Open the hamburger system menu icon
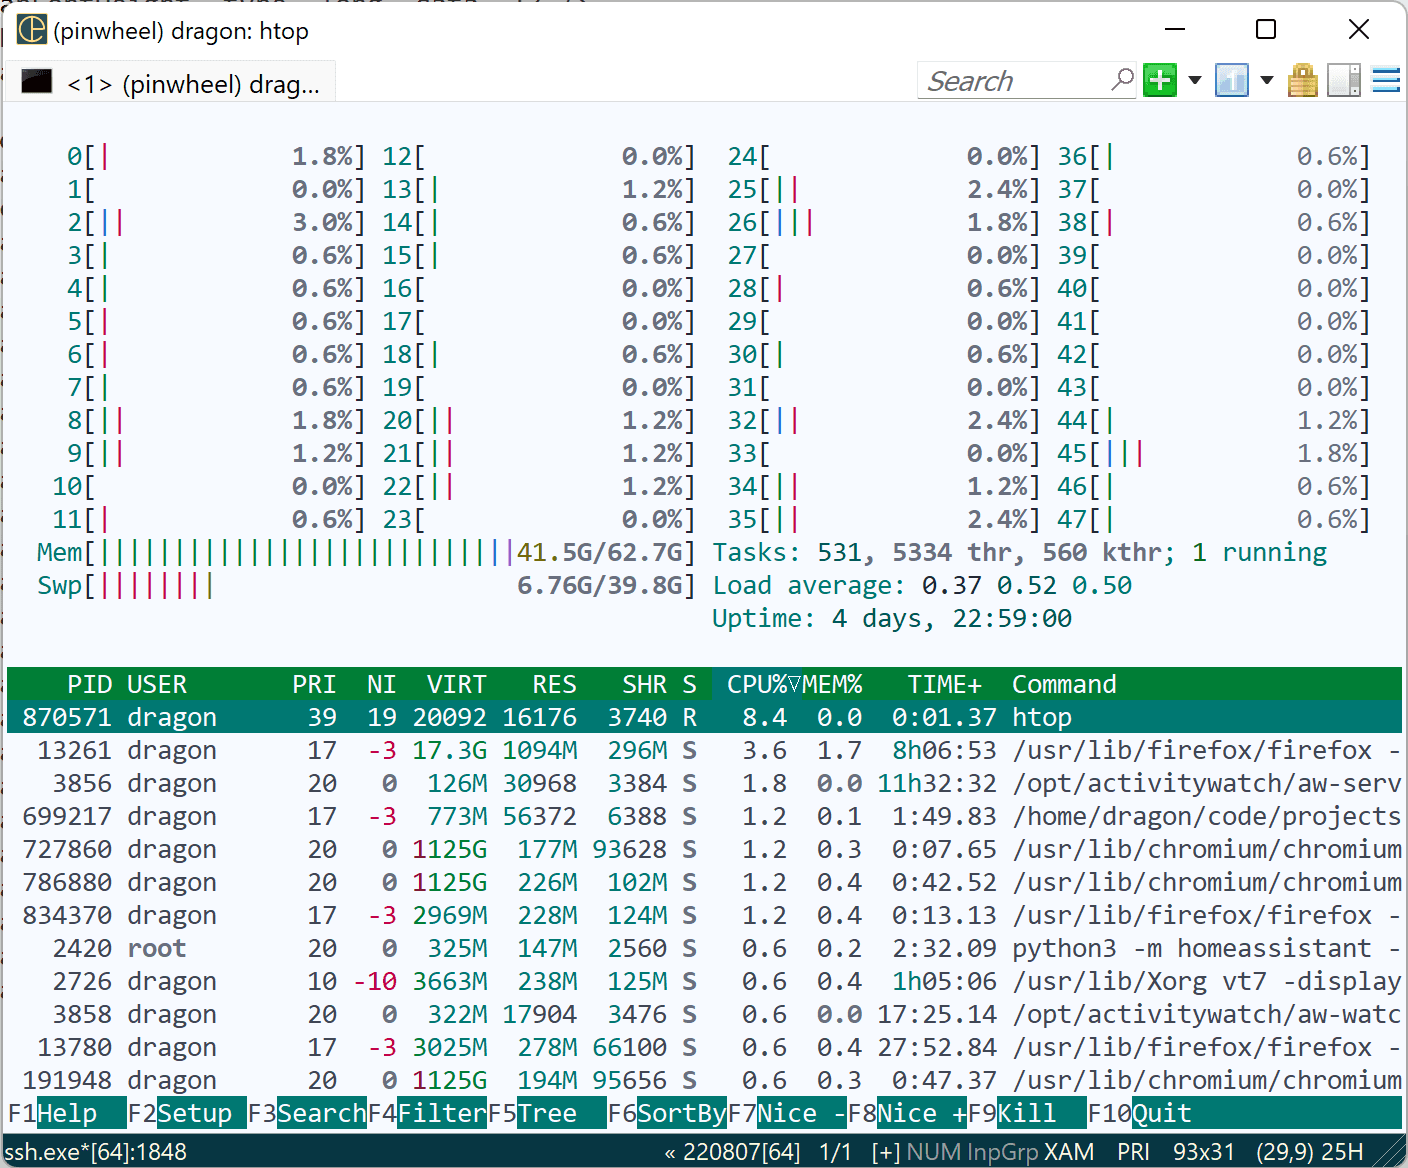 pos(1386,80)
